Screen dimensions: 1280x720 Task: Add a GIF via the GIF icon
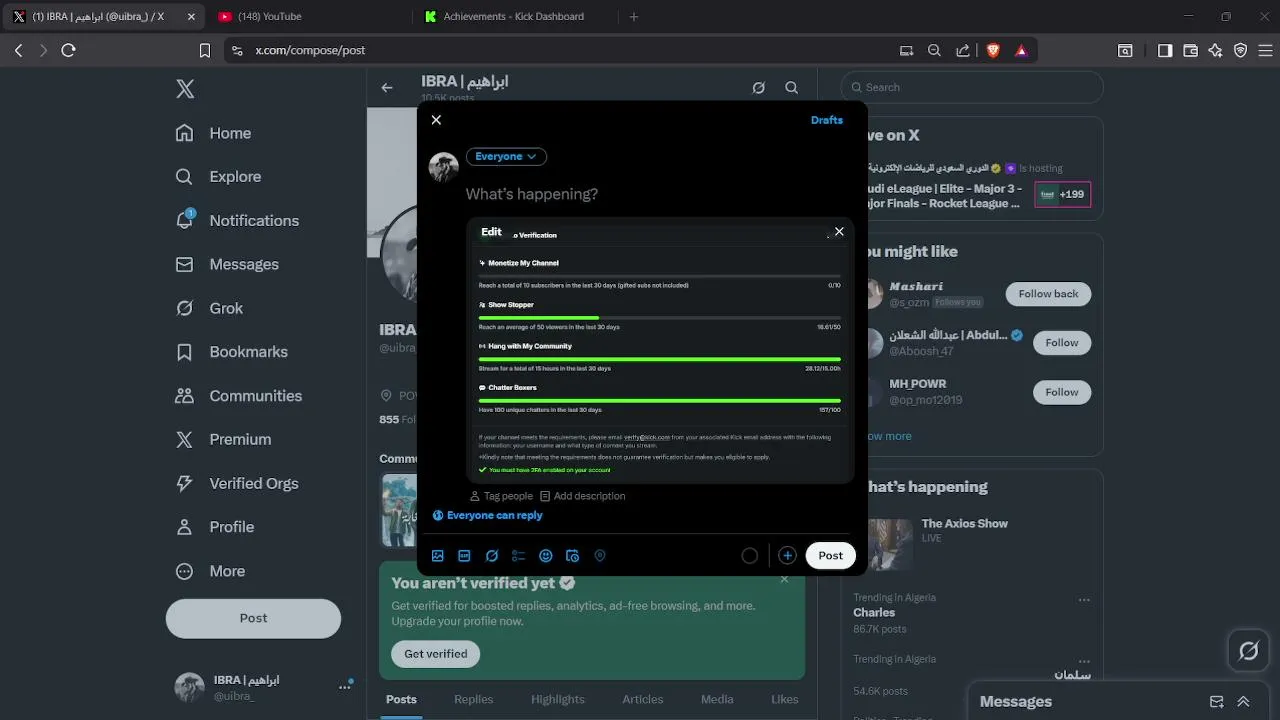pos(465,556)
